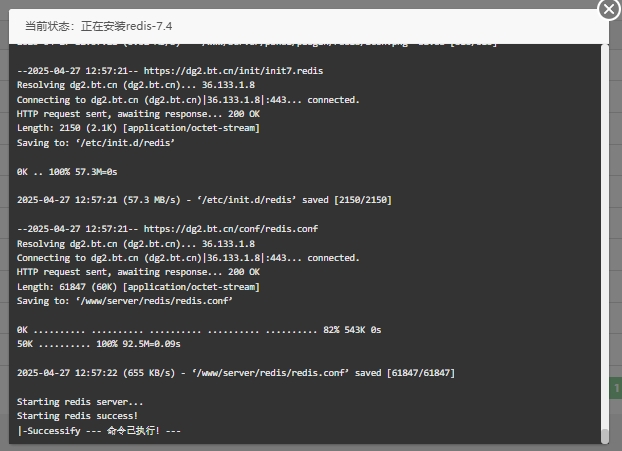The height and width of the screenshot is (451, 622).
Task: Click the redis.conf saved [61847/61847] line
Action: point(236,373)
